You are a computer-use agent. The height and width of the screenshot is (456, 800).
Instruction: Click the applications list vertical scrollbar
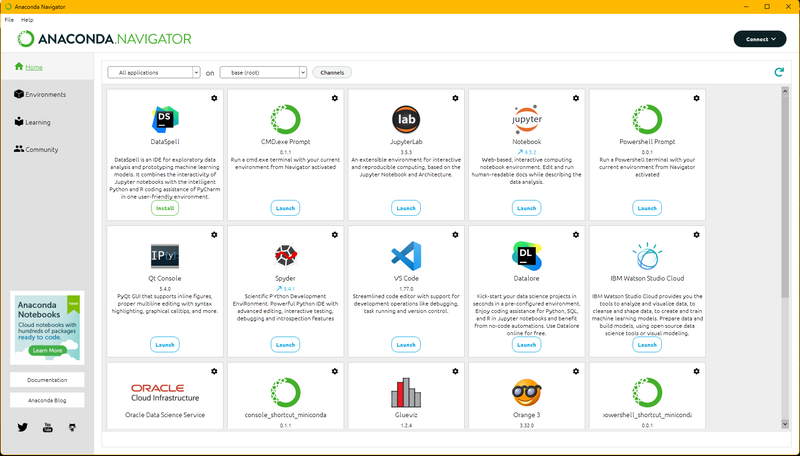(x=785, y=197)
